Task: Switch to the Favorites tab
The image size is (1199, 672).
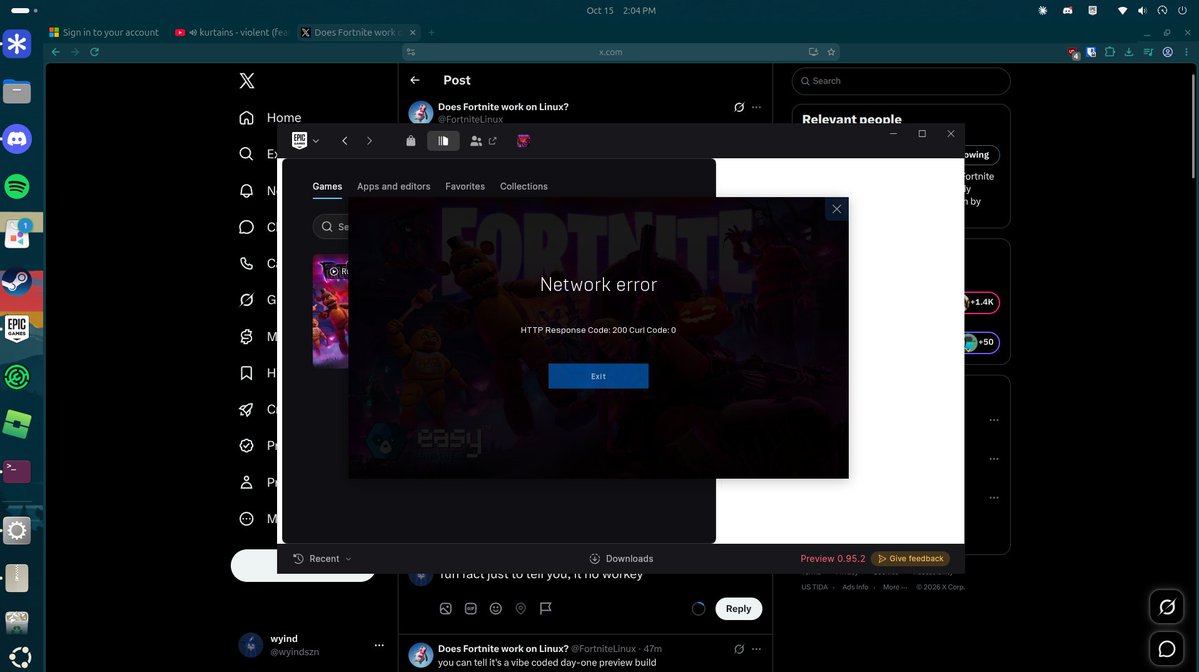Action: [465, 187]
